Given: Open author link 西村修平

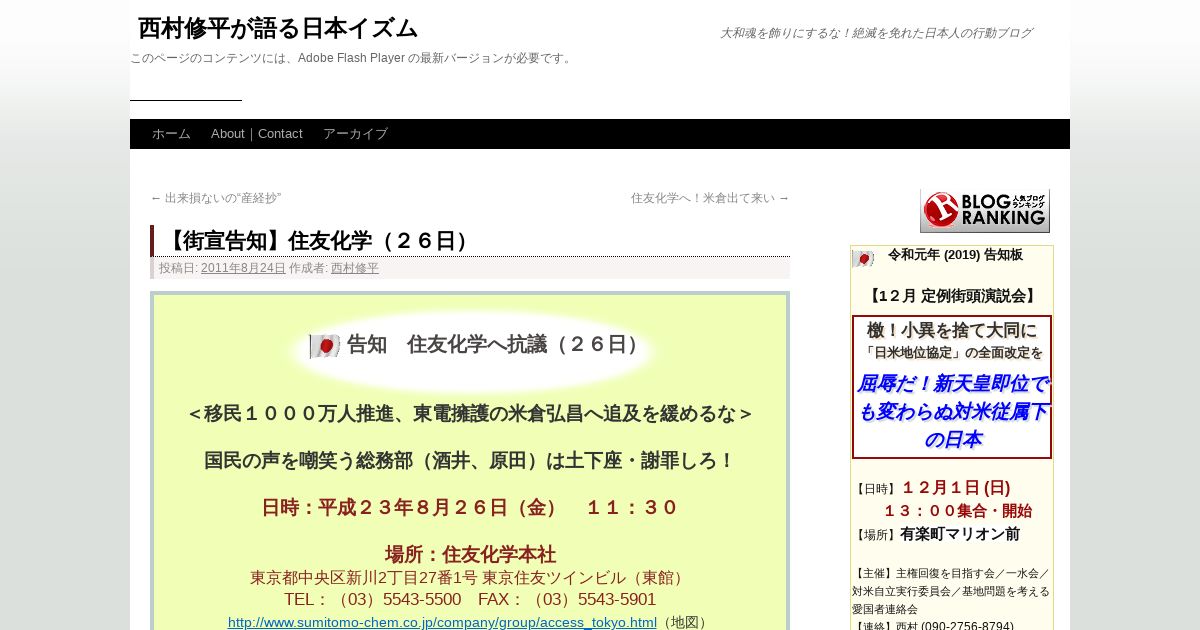Looking at the screenshot, I should point(355,268).
